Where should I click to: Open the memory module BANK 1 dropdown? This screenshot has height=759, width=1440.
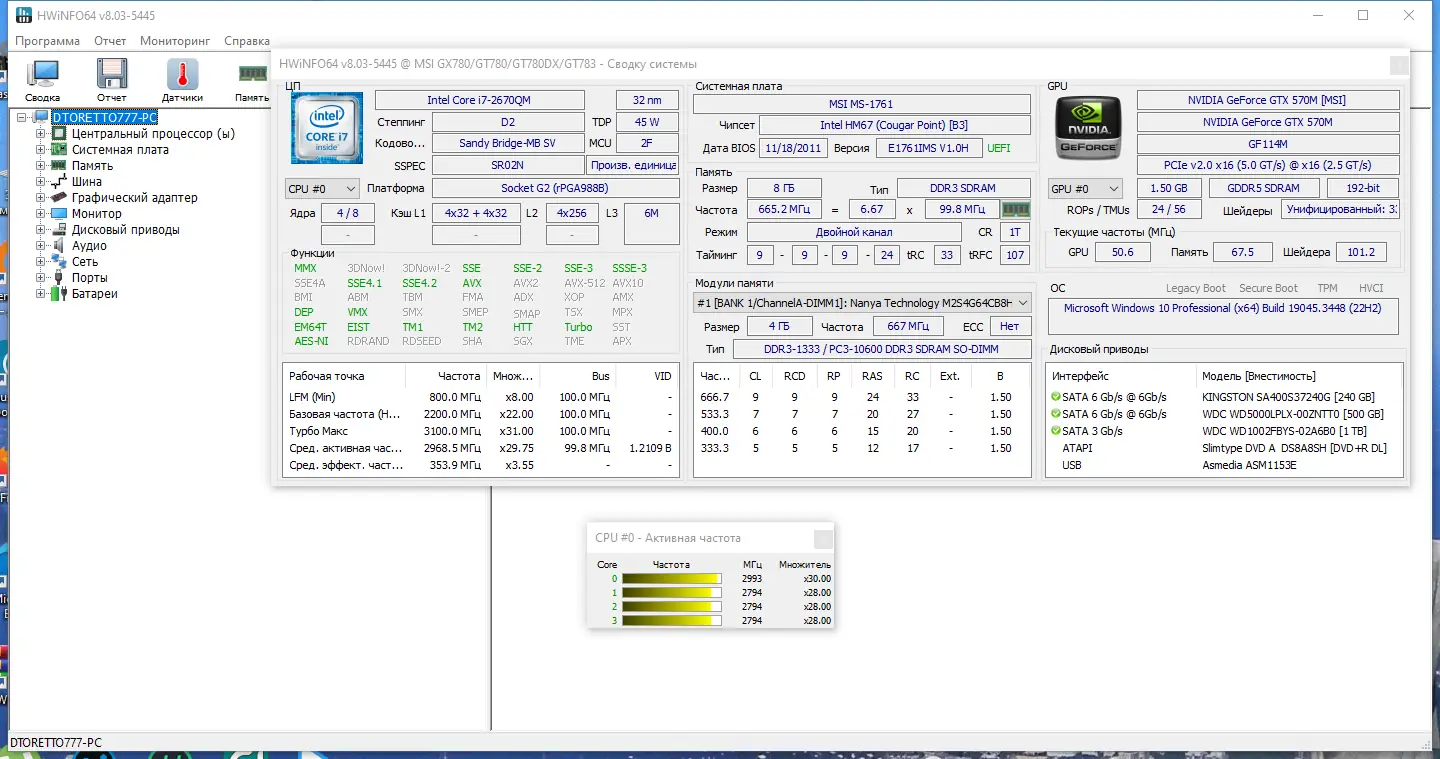pyautogui.click(x=862, y=303)
